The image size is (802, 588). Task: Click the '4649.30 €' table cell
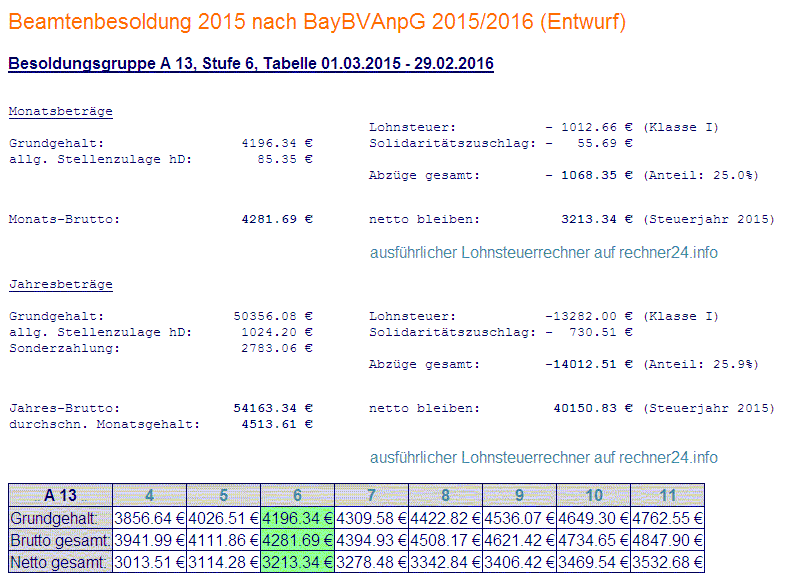tap(593, 518)
